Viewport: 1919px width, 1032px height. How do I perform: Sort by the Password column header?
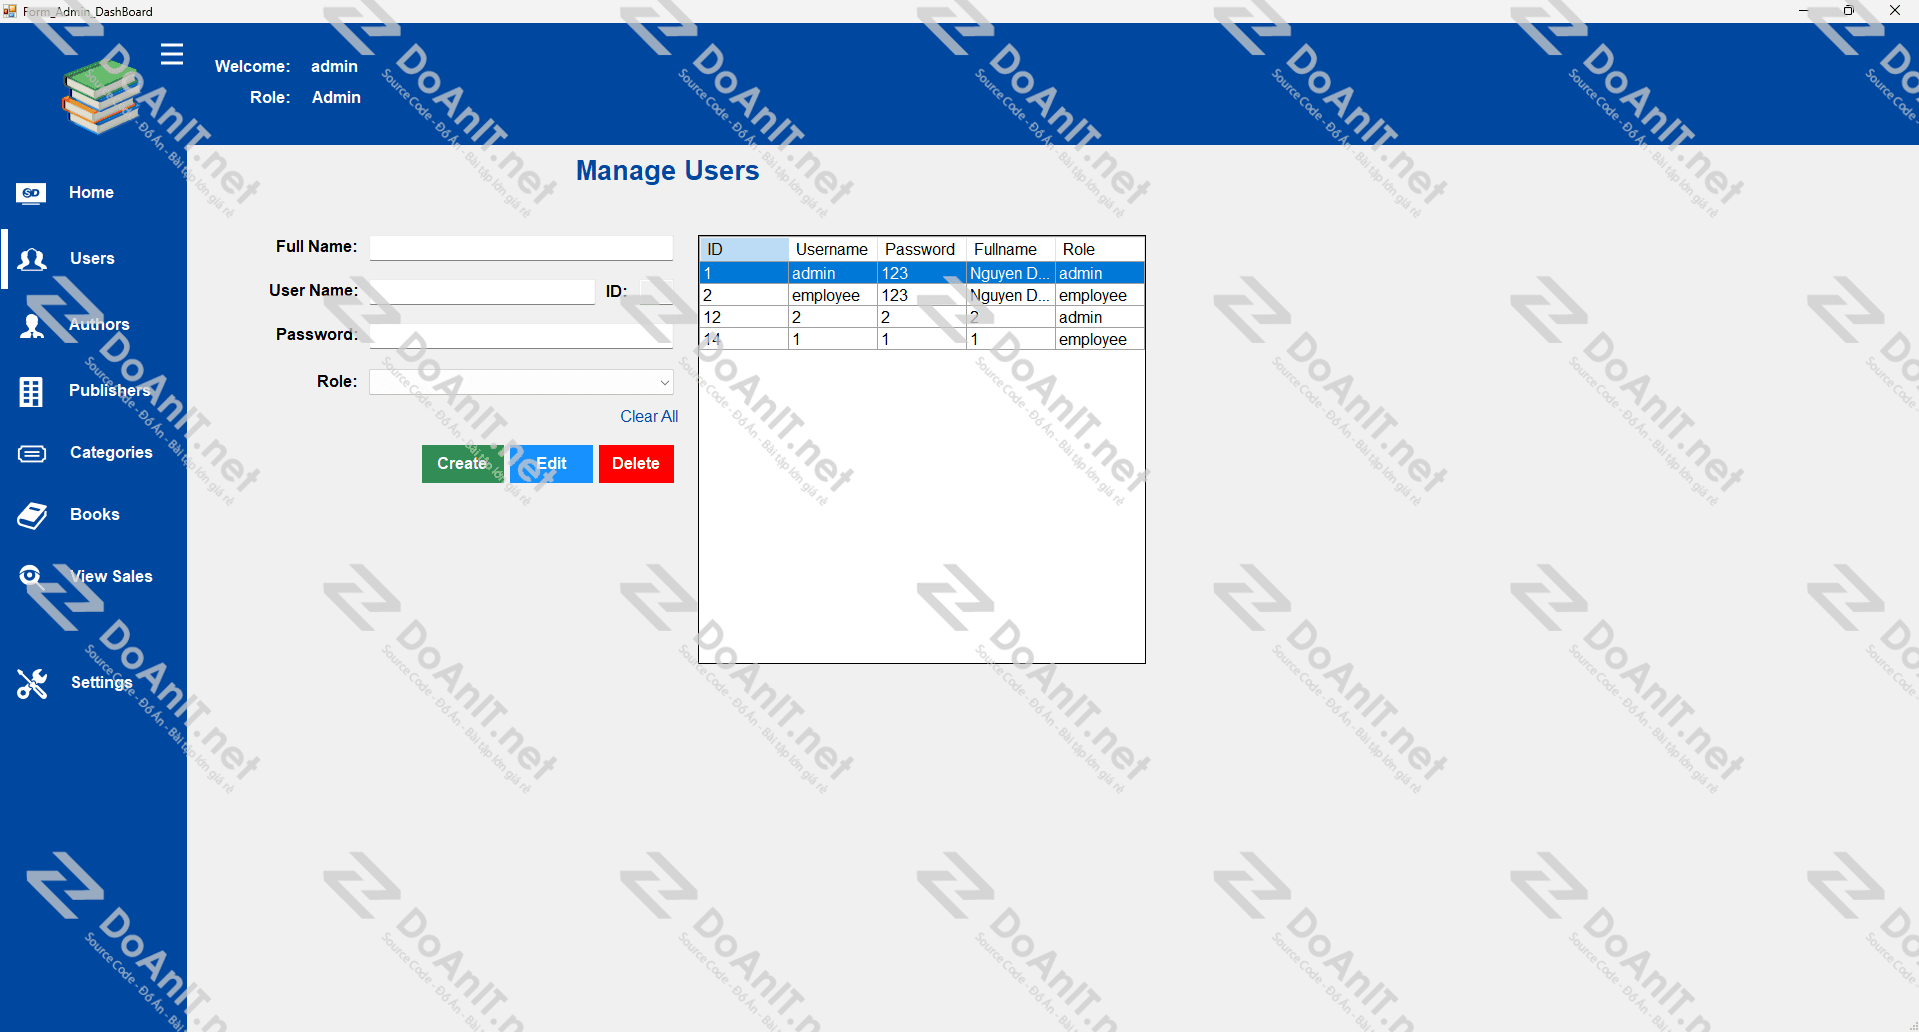click(920, 249)
